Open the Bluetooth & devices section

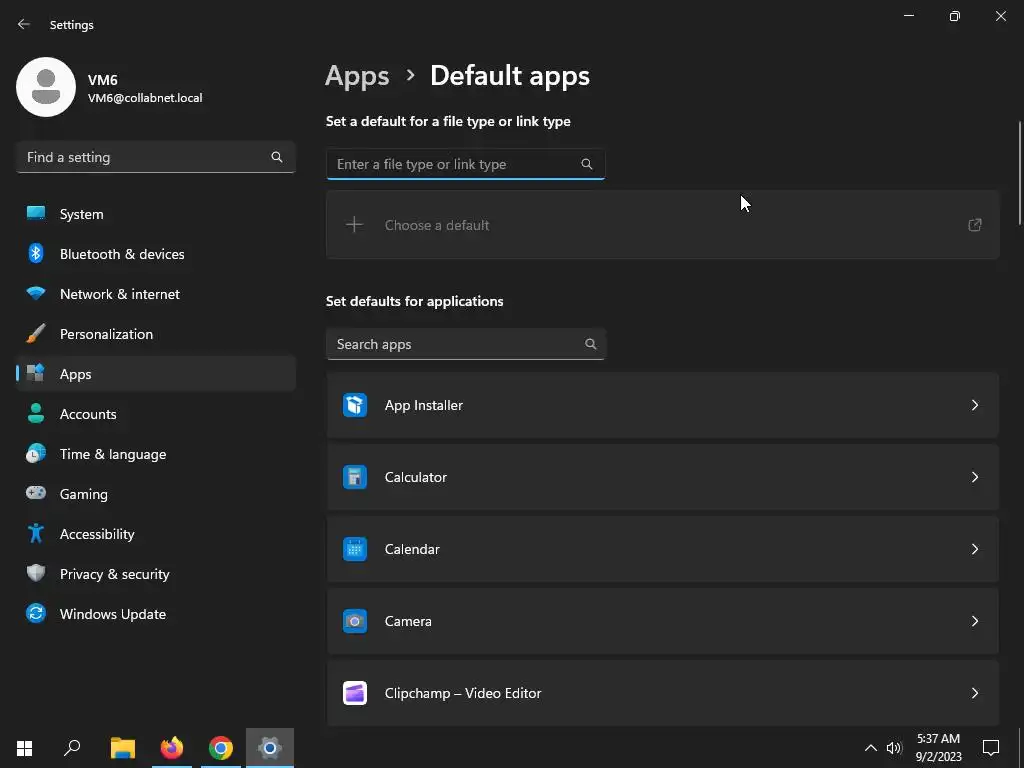click(x=122, y=254)
